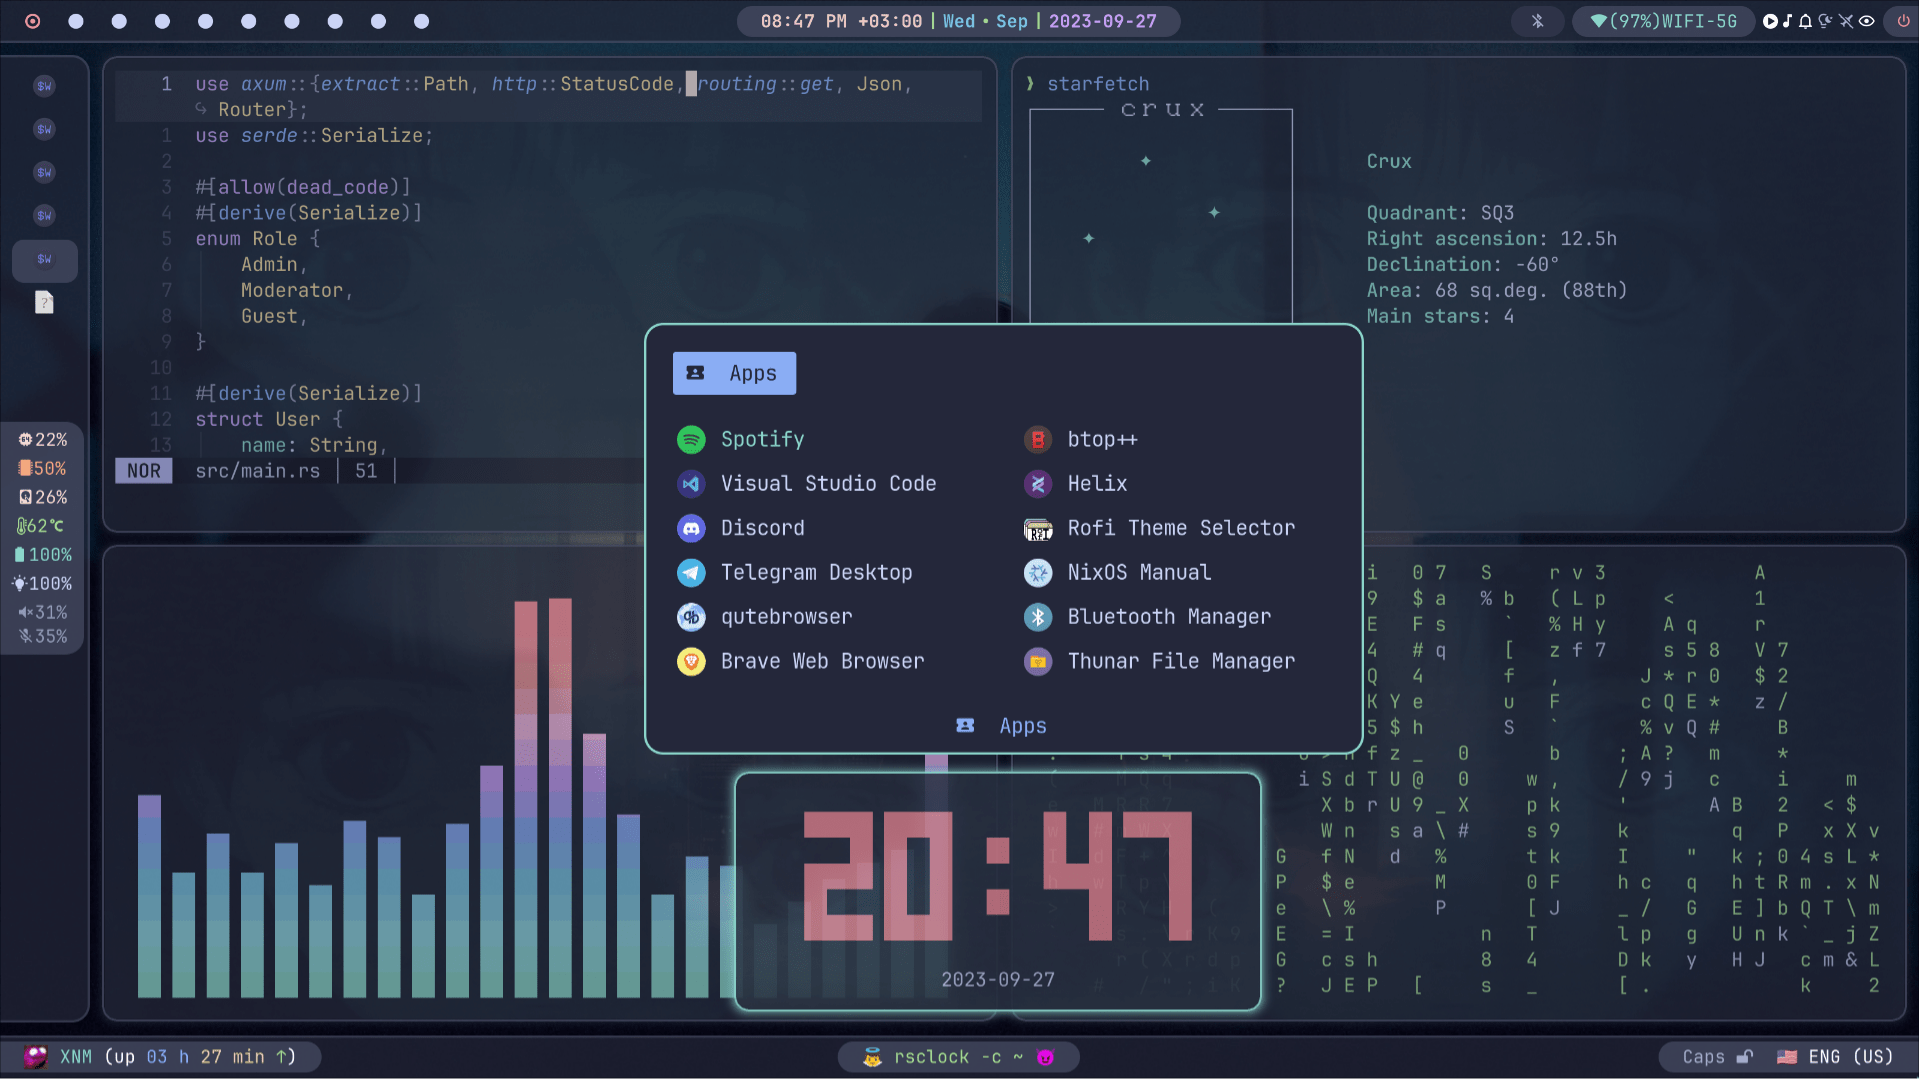Open the calendar via the 2023-09-27 date

1104,20
